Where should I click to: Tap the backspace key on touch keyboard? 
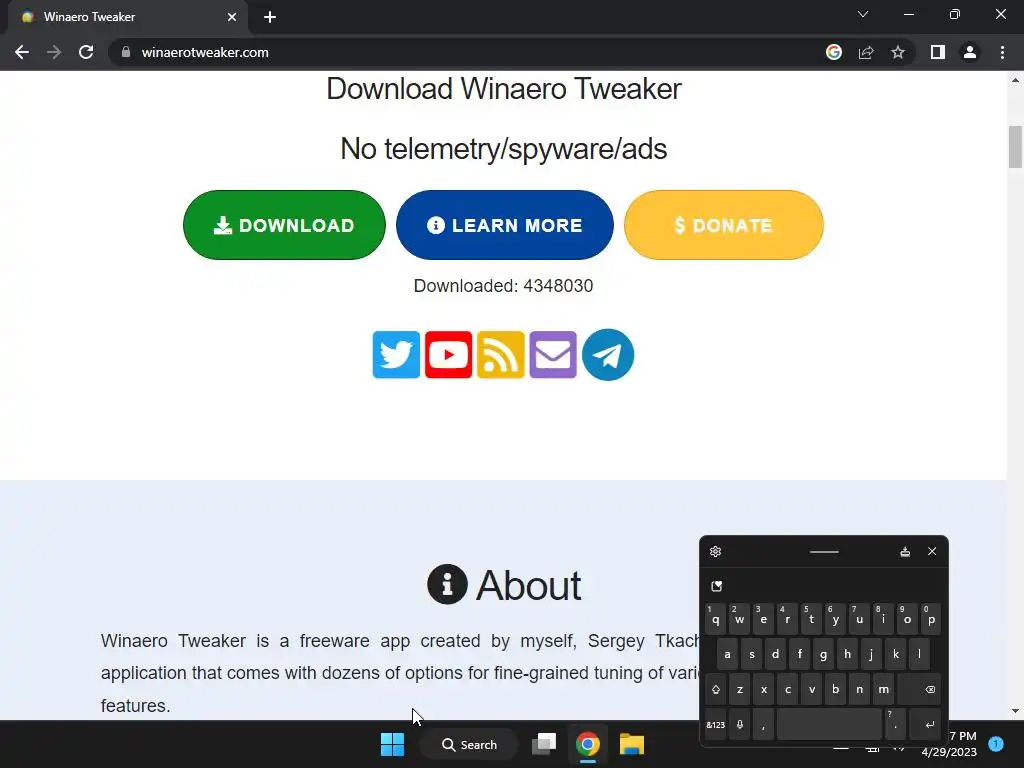(919, 690)
